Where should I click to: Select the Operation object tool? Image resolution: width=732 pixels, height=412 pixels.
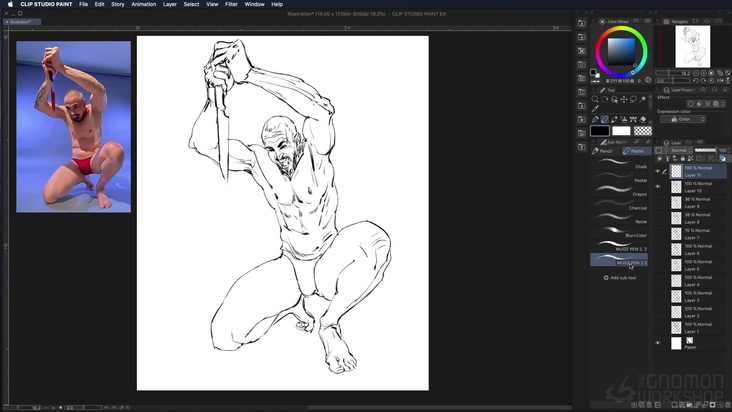pyautogui.click(x=614, y=99)
